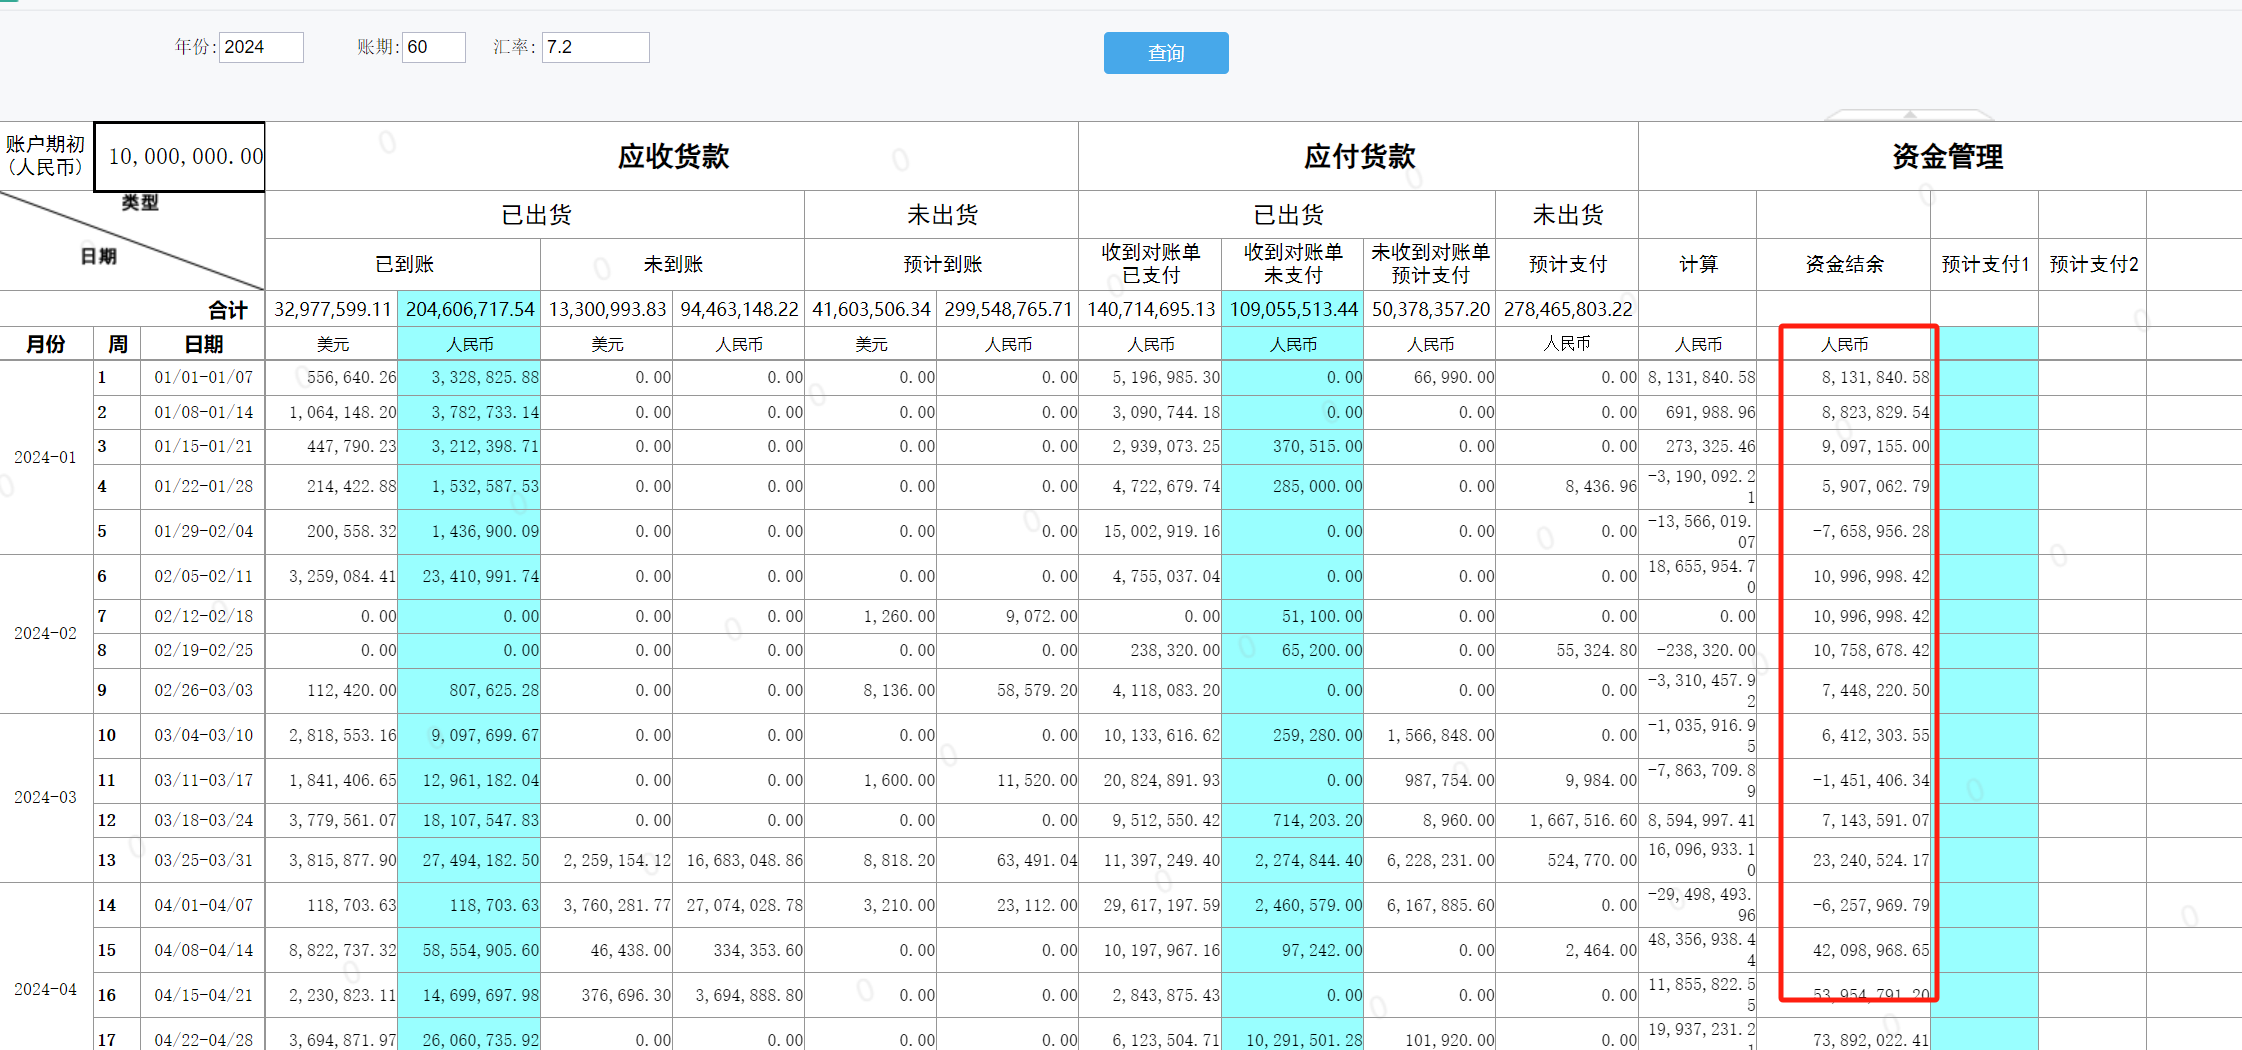
Task: Click the 预计支付1 column header
Action: click(1985, 265)
